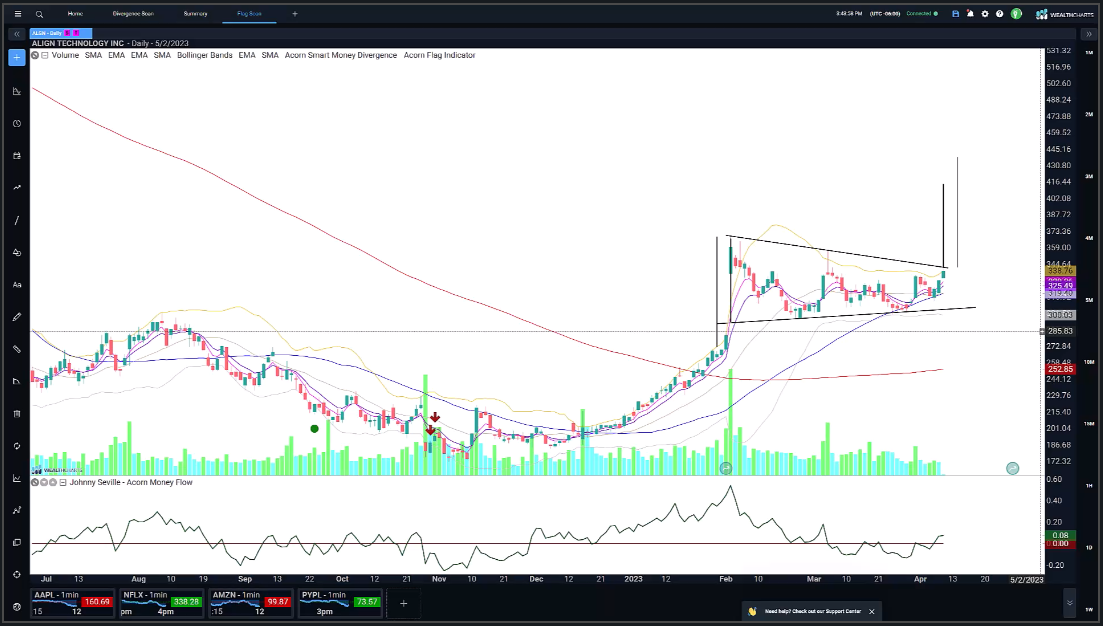Switch to the Divergence Scan tab
Viewport: 1103px width, 626px height.
pos(133,13)
